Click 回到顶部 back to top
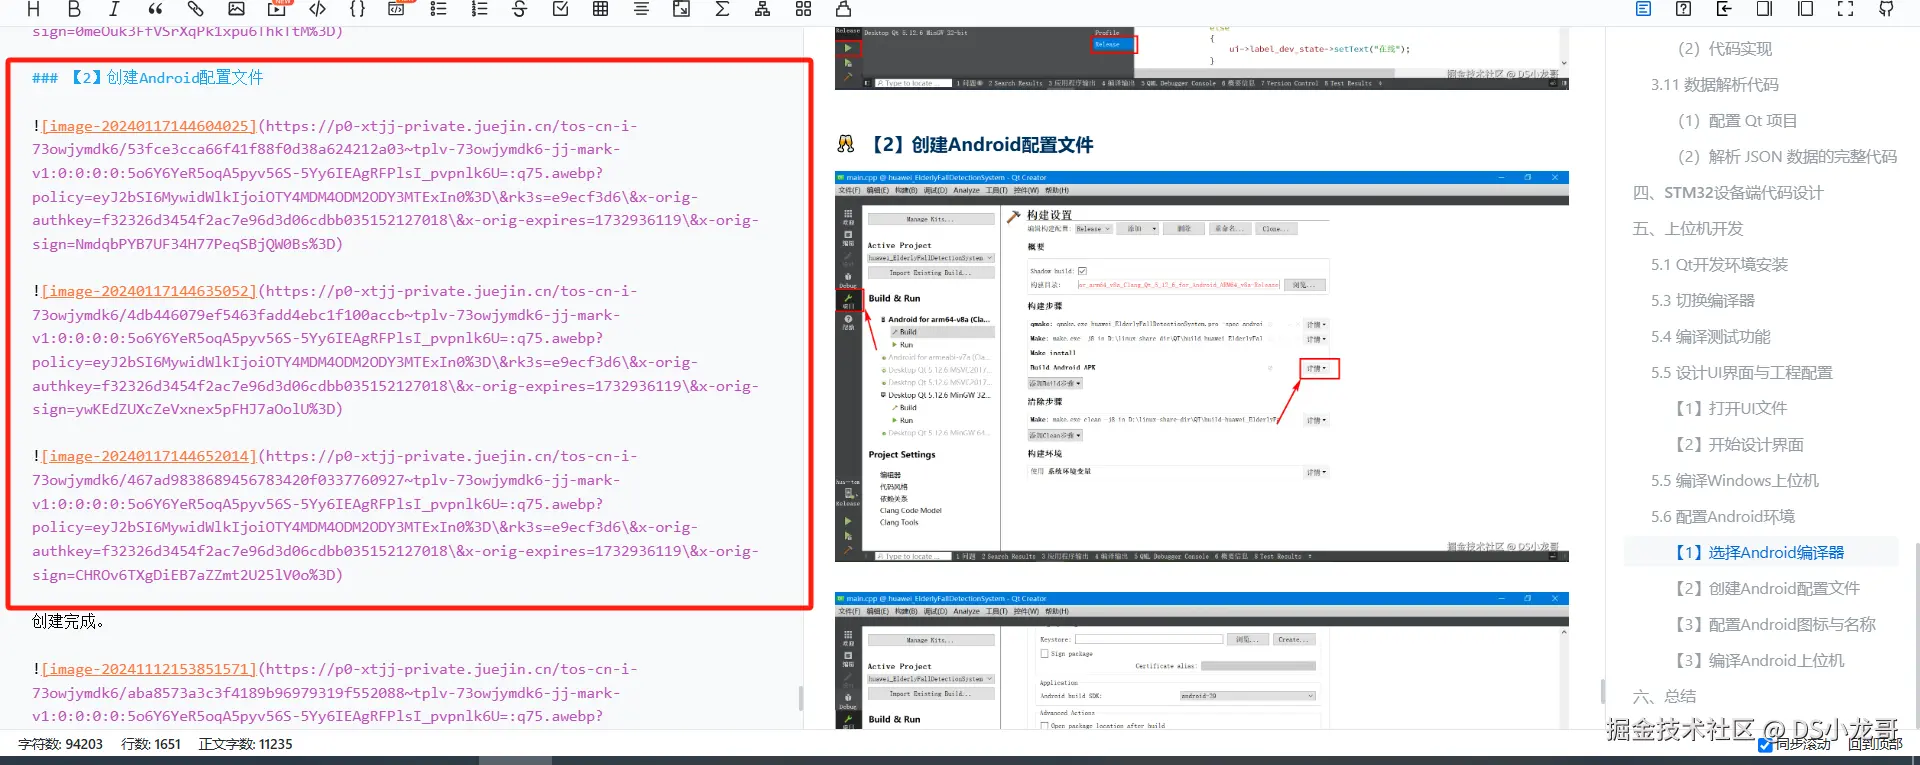This screenshot has height=765, width=1920. click(x=1874, y=745)
